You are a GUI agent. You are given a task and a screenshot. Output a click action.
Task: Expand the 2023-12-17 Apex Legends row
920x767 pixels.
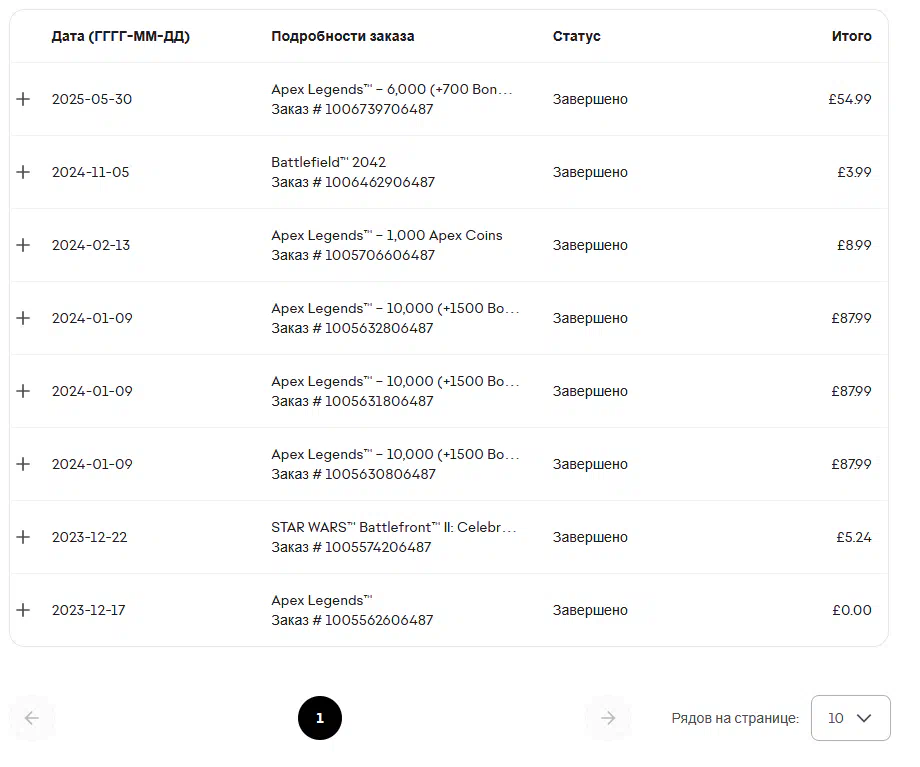pyautogui.click(x=23, y=610)
